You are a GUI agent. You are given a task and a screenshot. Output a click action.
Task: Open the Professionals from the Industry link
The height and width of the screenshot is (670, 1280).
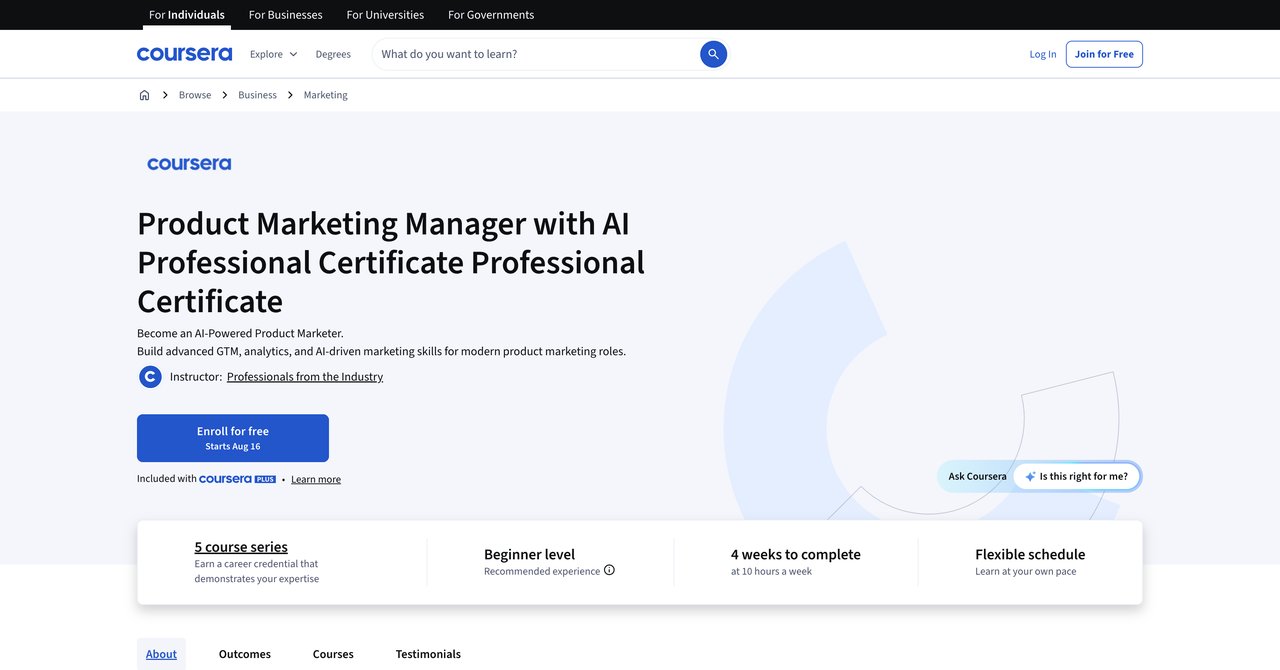click(x=305, y=377)
